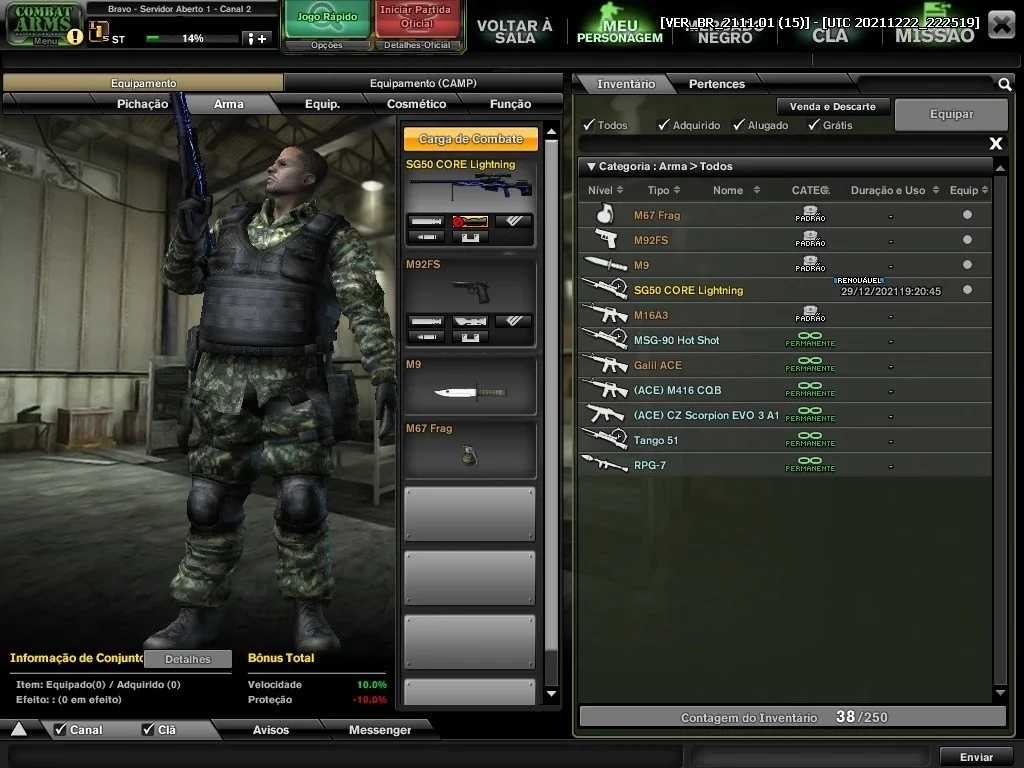
Task: Select the M92FS pistol icon in inventory
Action: tap(607, 239)
